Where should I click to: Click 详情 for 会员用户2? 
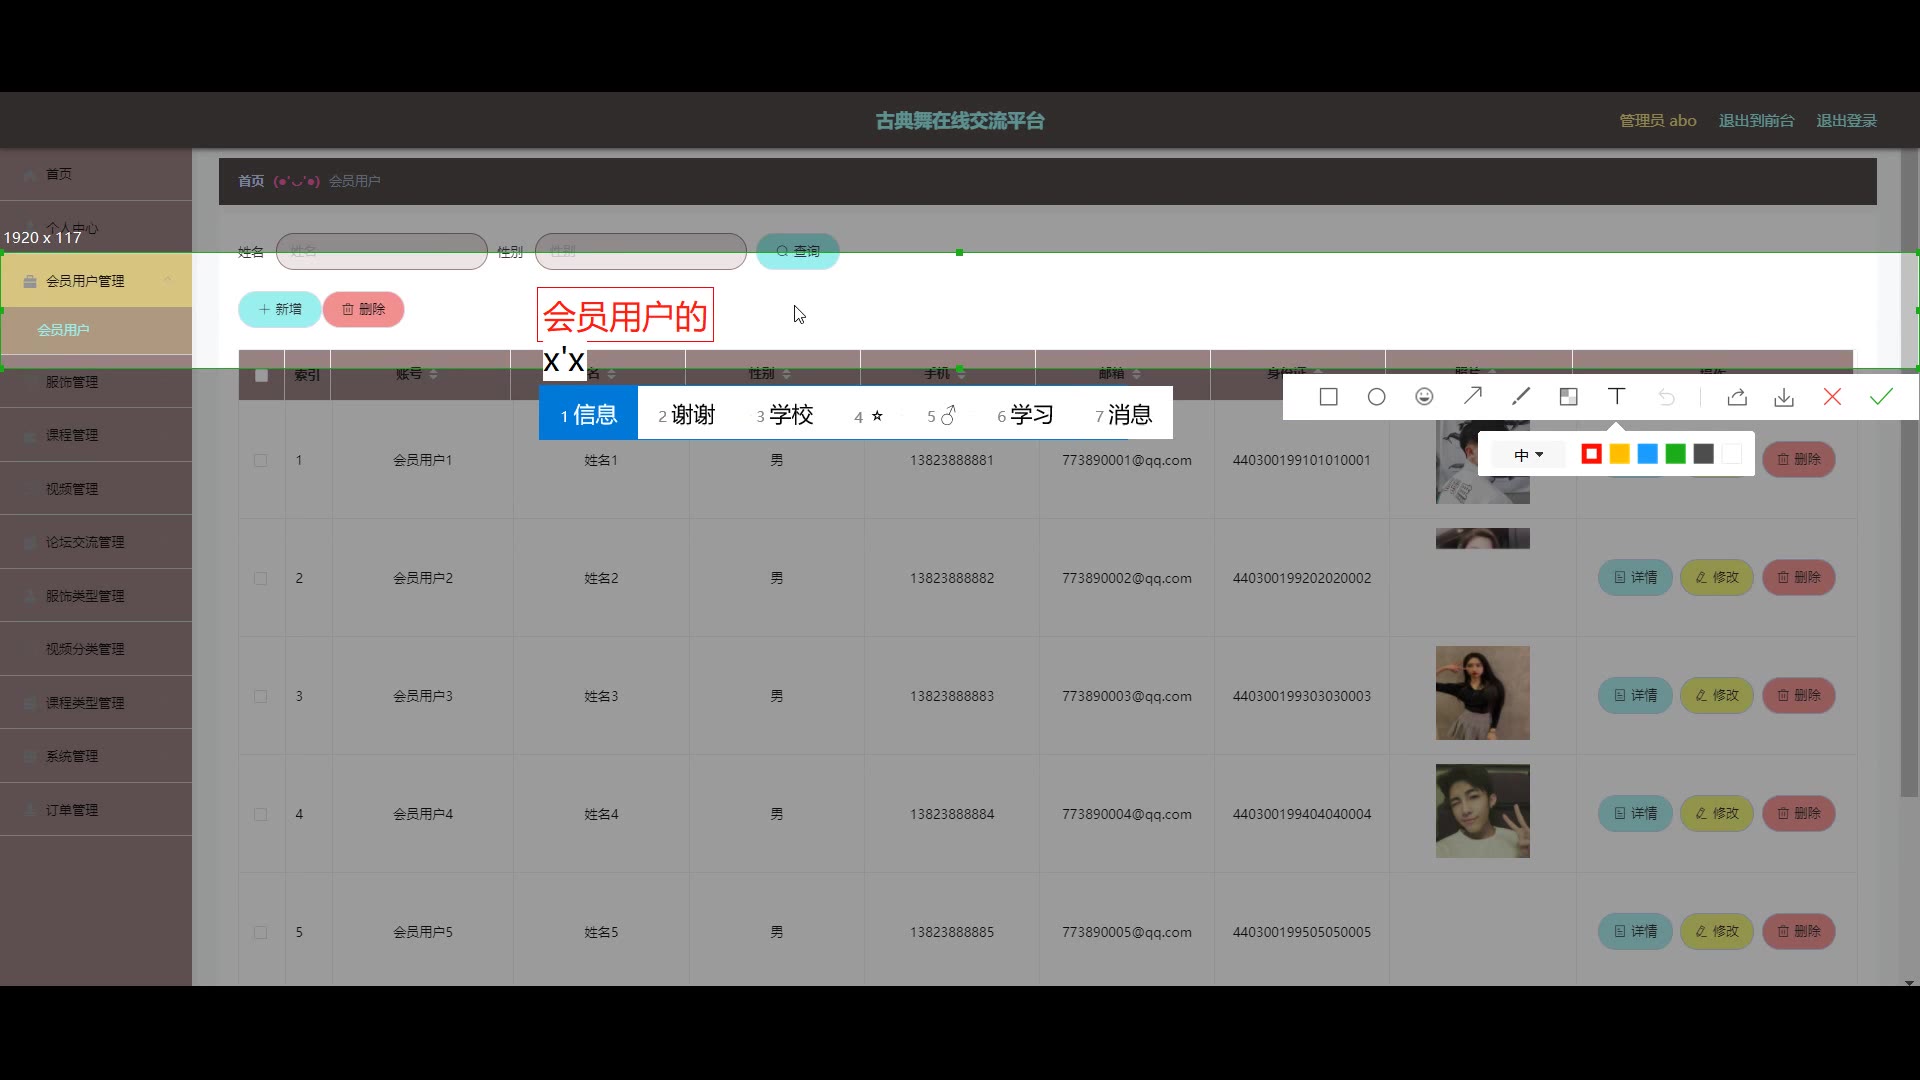(1635, 577)
